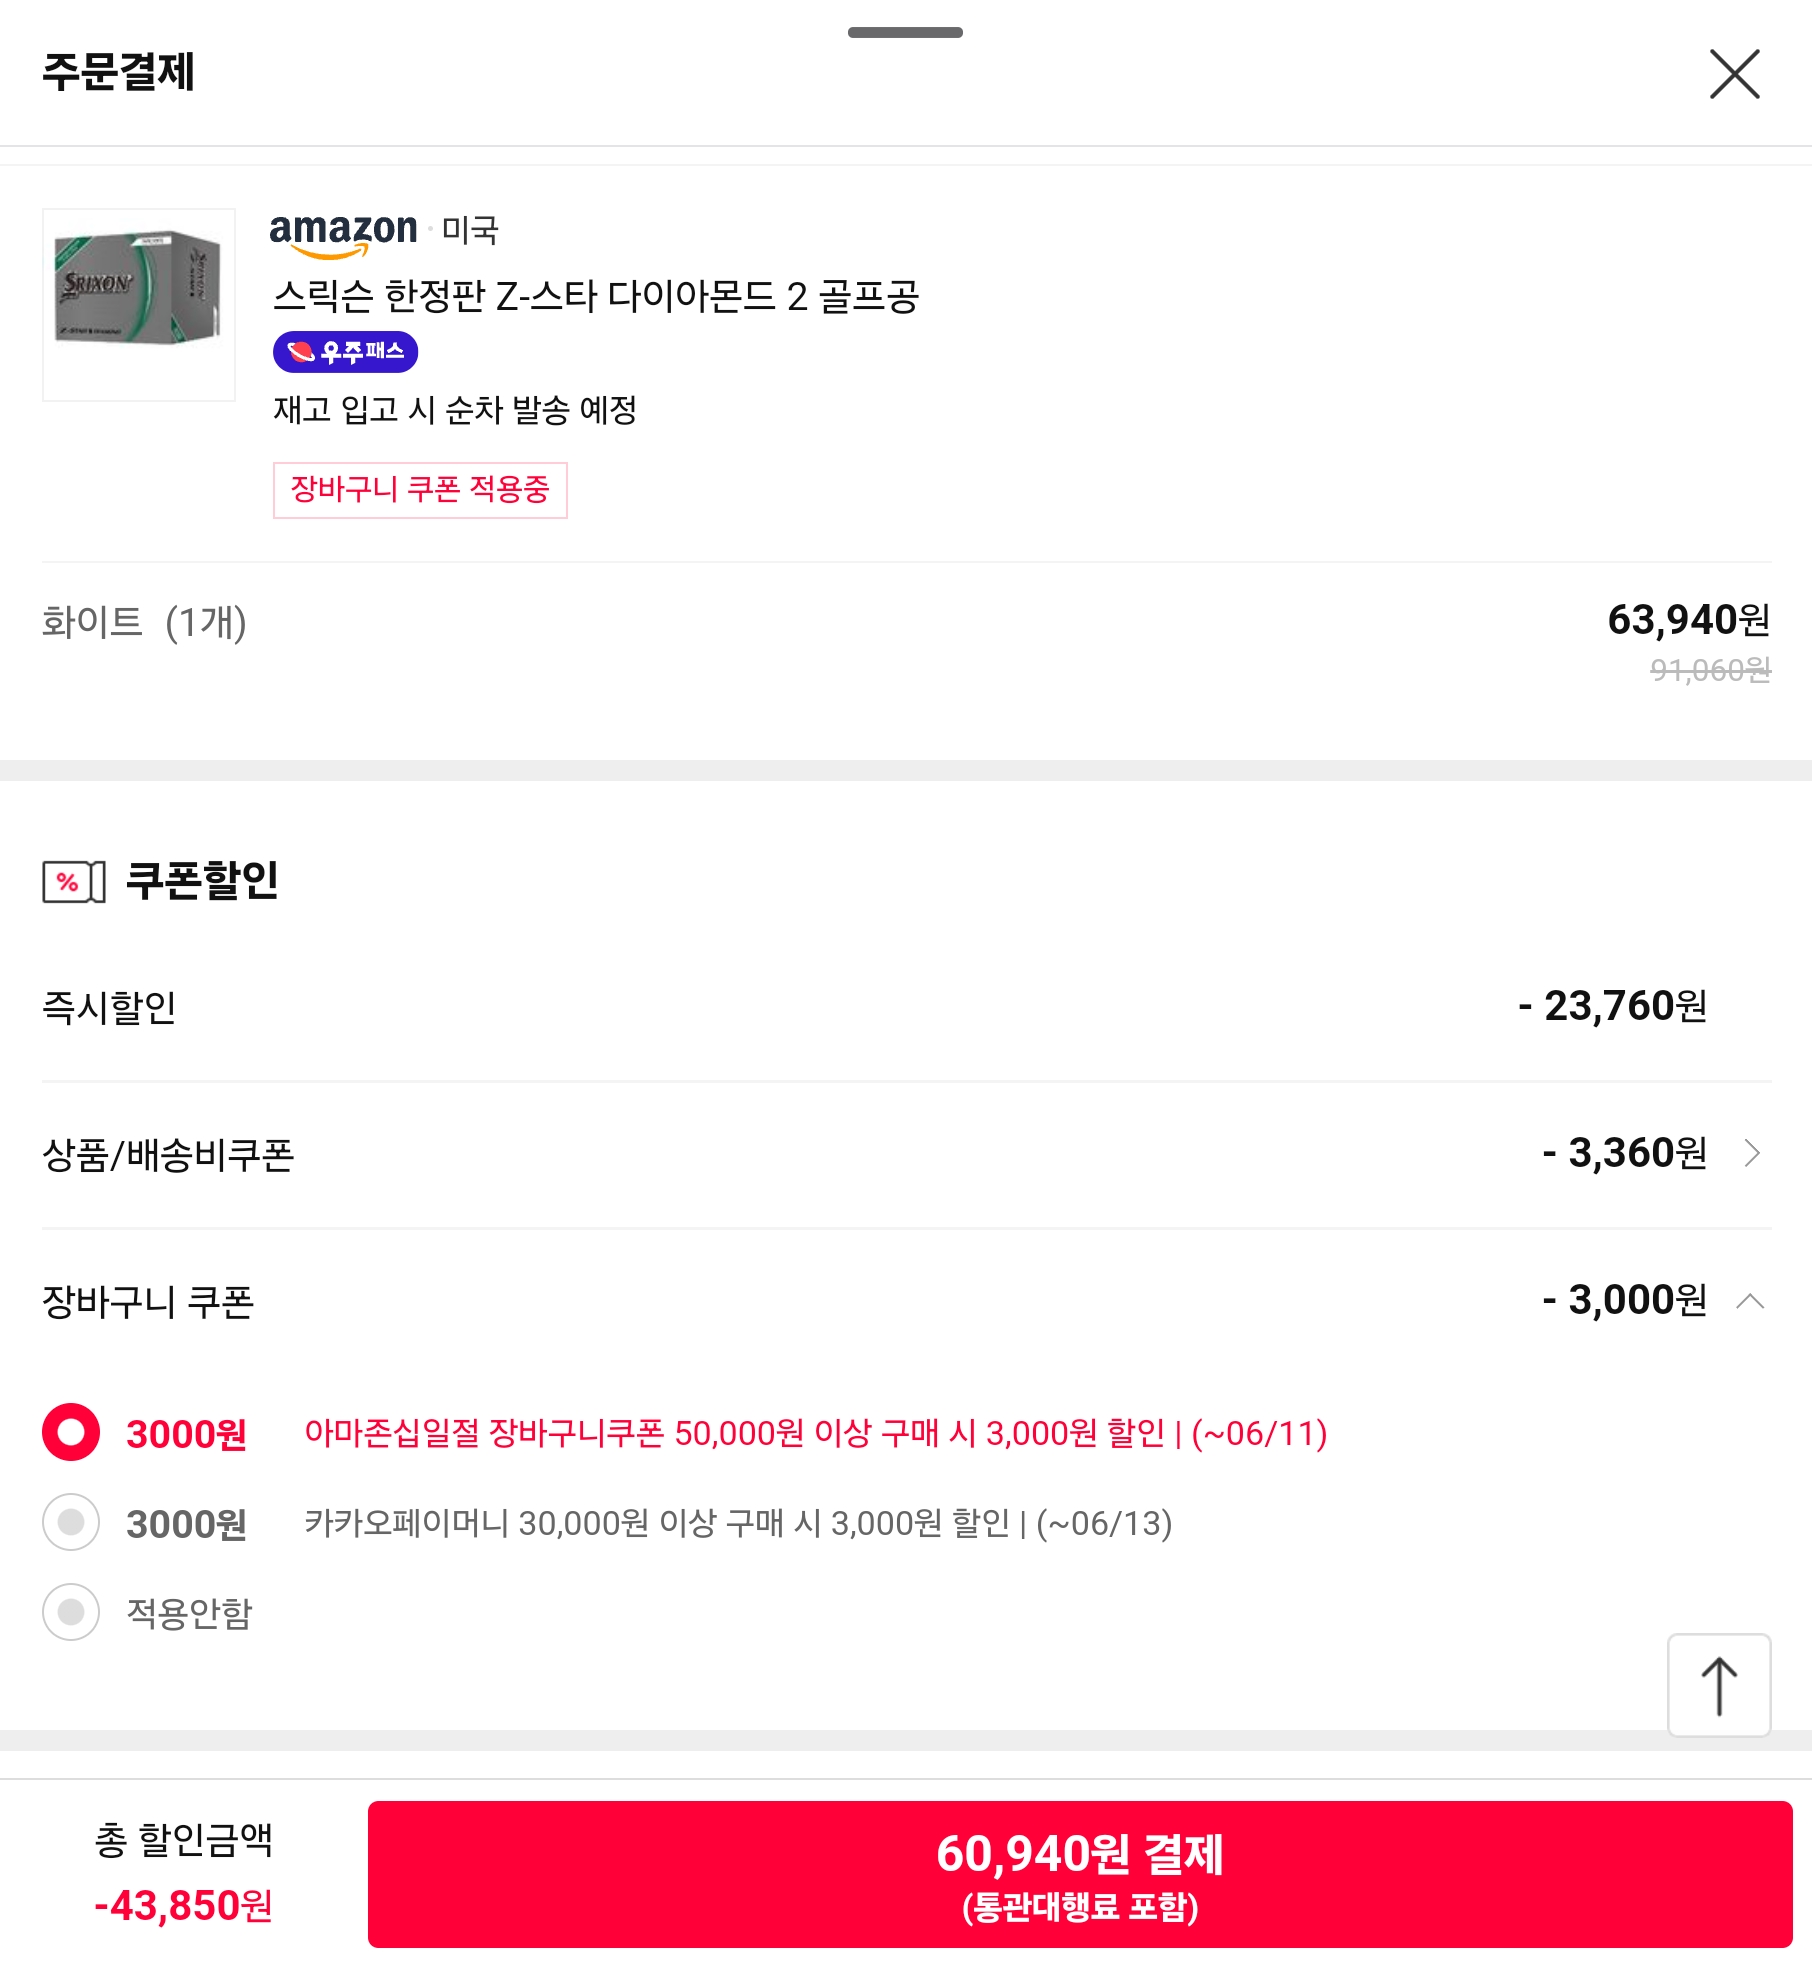
Task: Tap the 총 할인금액 -43,850원 summary
Action: [183, 1874]
